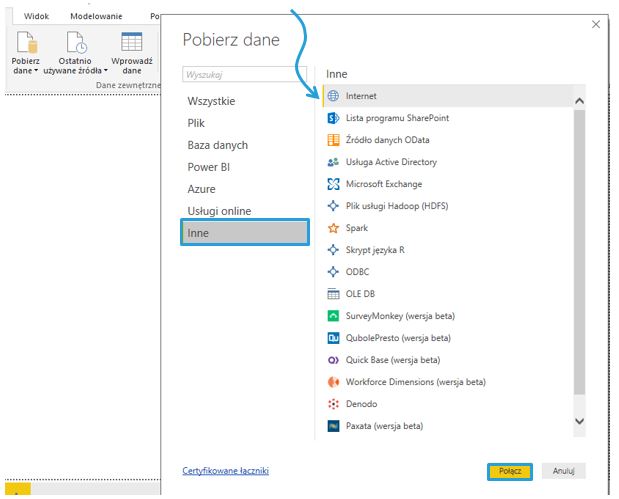Pick the Microsoft Exchange icon

click(x=334, y=184)
